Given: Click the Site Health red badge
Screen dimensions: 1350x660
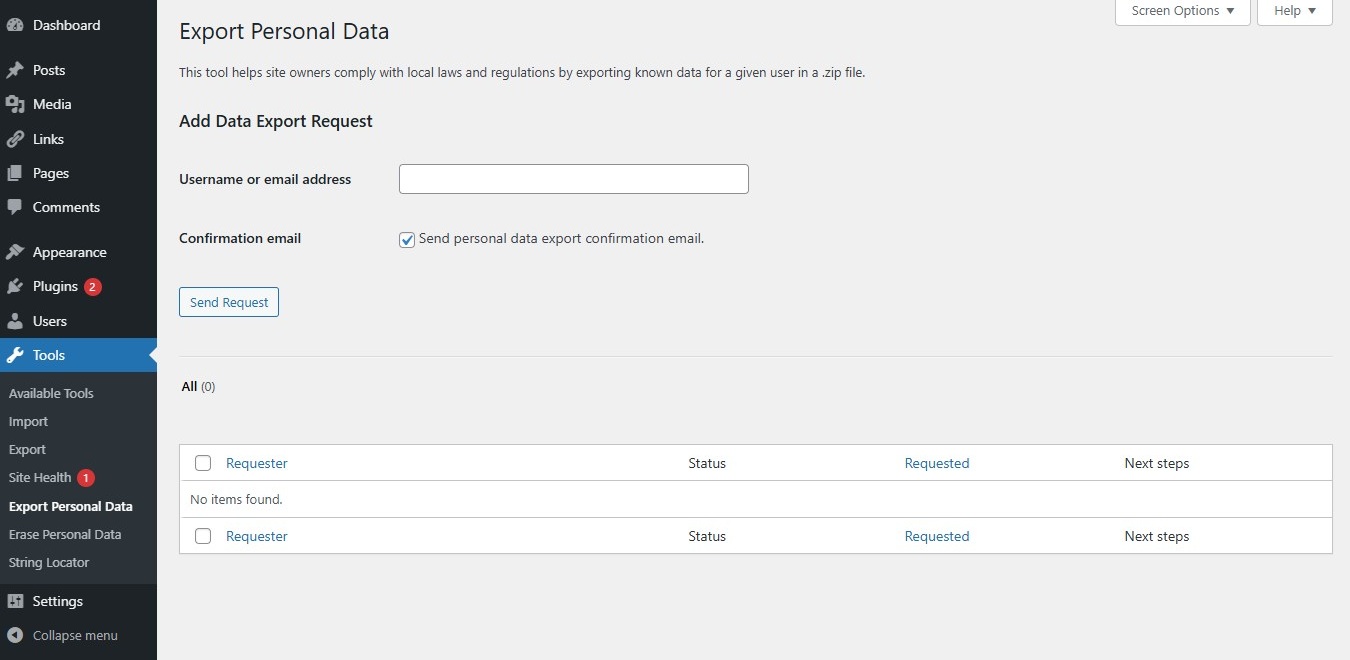Looking at the screenshot, I should coord(86,477).
